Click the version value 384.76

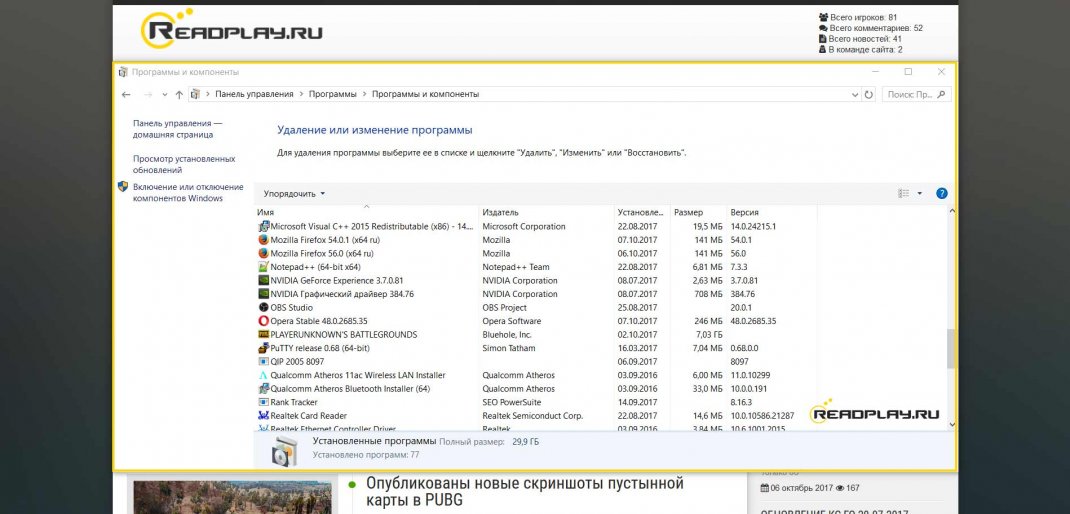pyautogui.click(x=742, y=294)
